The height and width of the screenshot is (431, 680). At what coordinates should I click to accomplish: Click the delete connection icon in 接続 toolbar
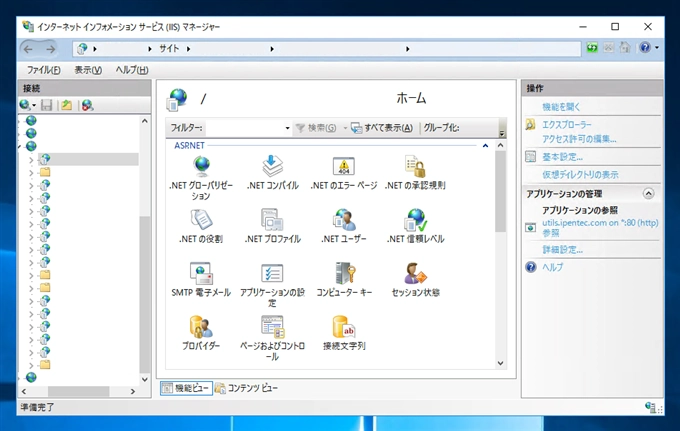click(x=87, y=105)
